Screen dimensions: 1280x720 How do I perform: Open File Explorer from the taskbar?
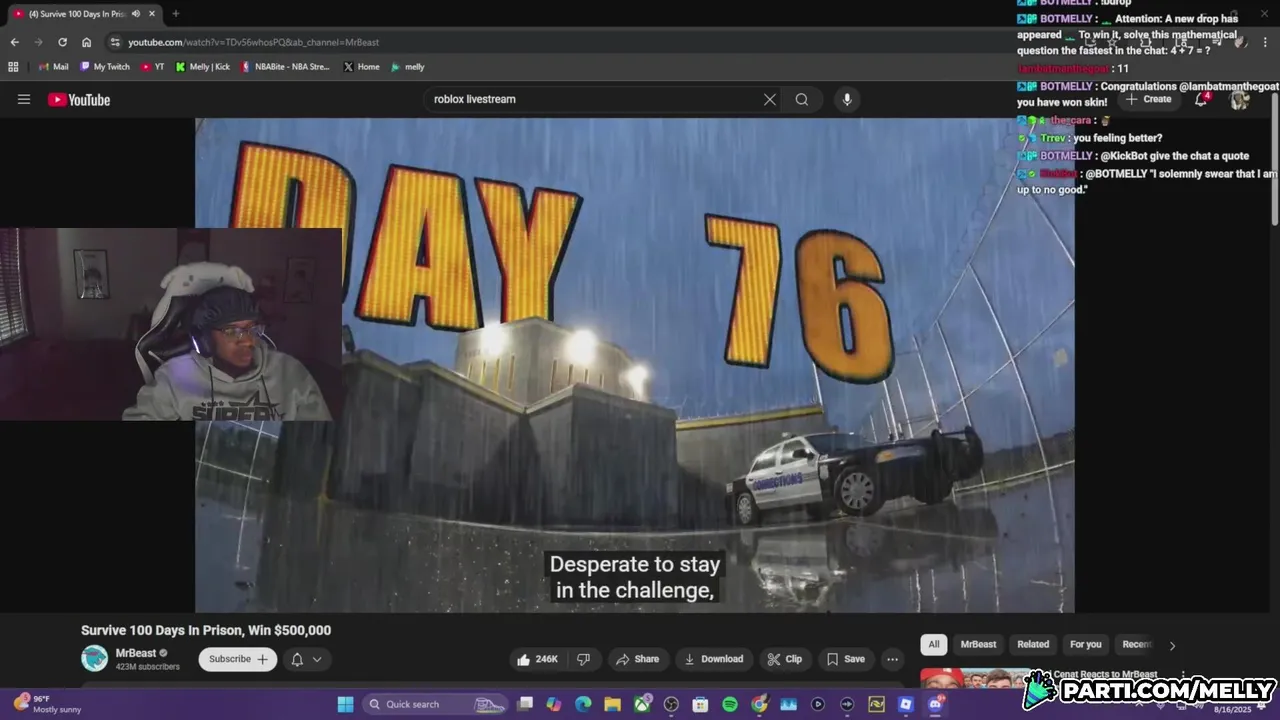(613, 704)
